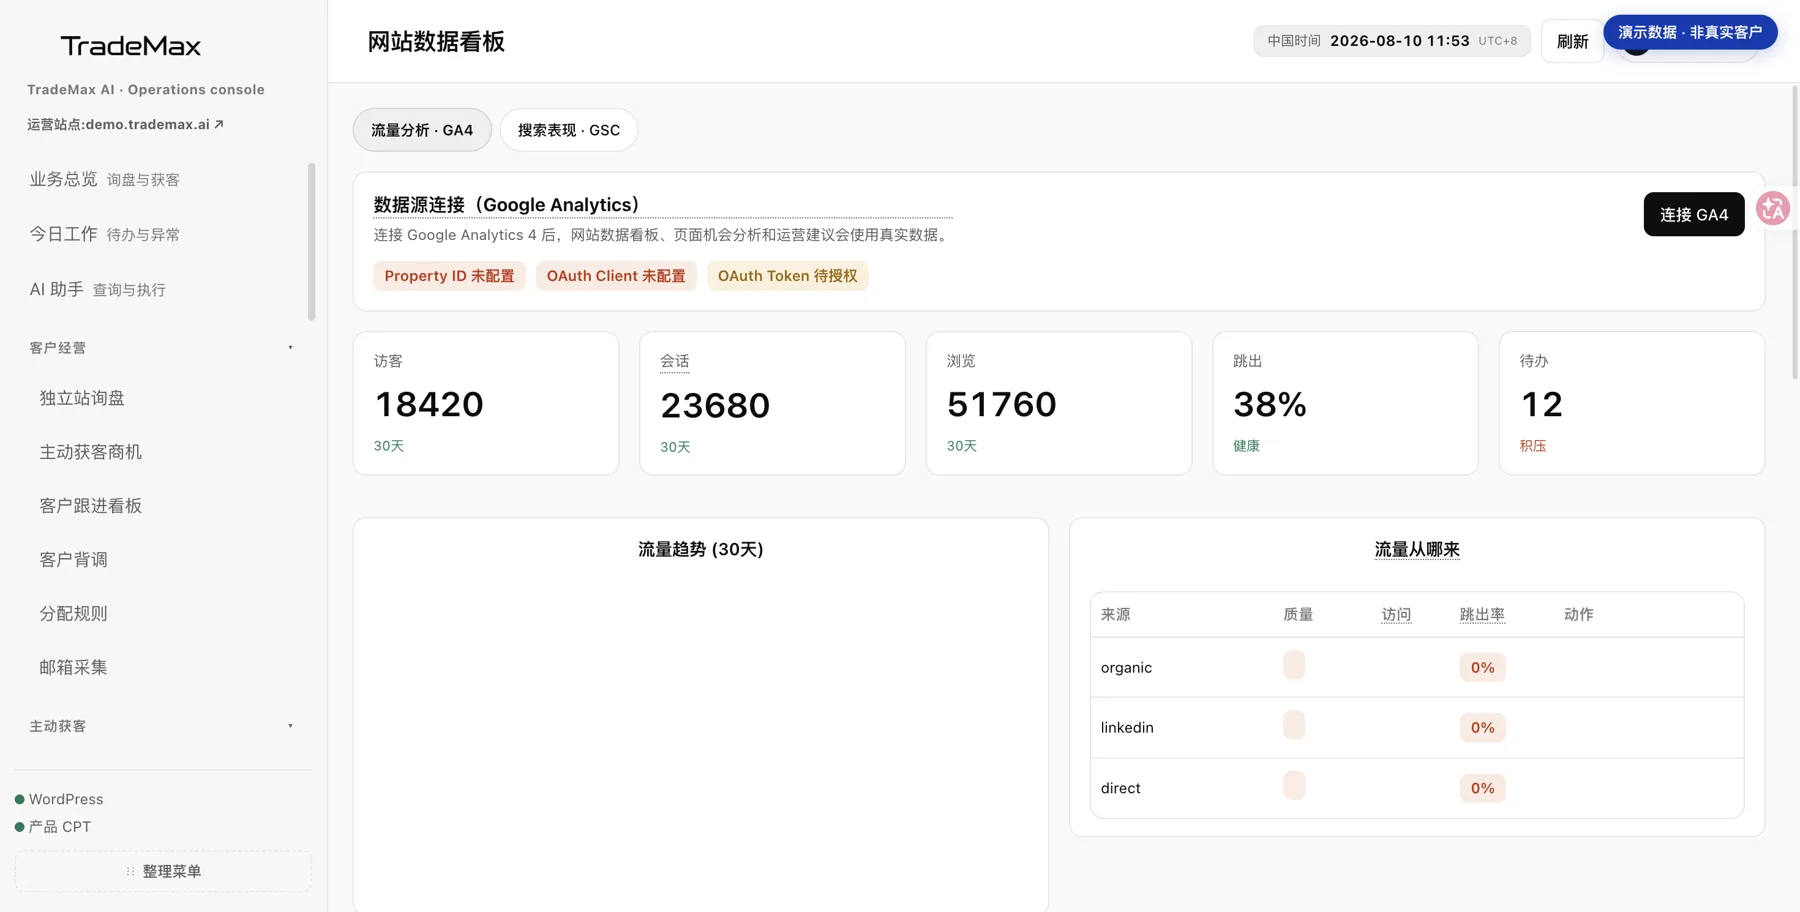Open 邮箱采集 in sidebar
Viewport: 1800px width, 912px height.
coord(74,667)
